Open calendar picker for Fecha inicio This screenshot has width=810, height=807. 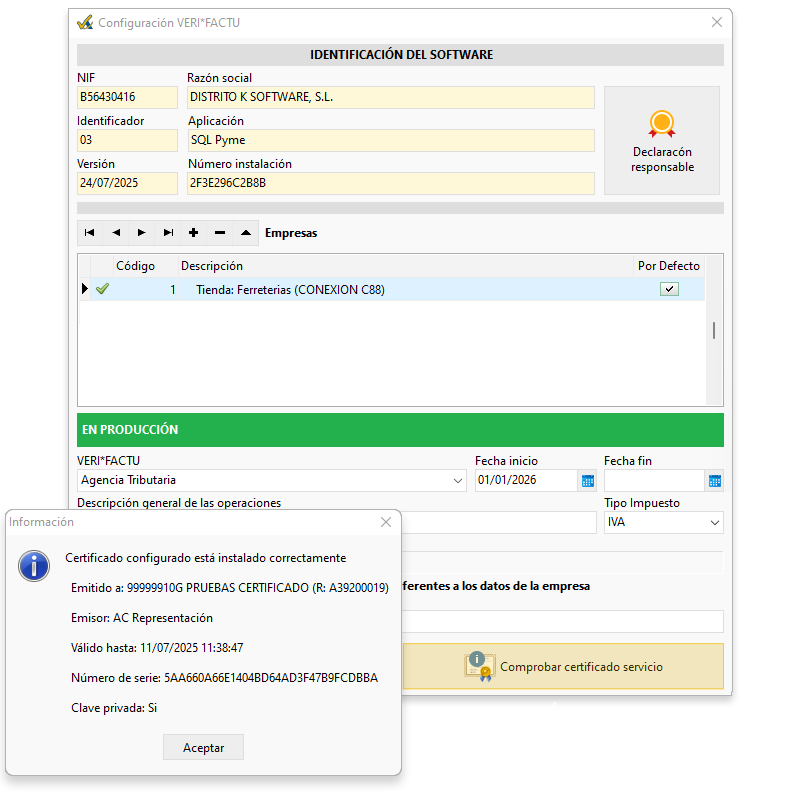point(587,481)
